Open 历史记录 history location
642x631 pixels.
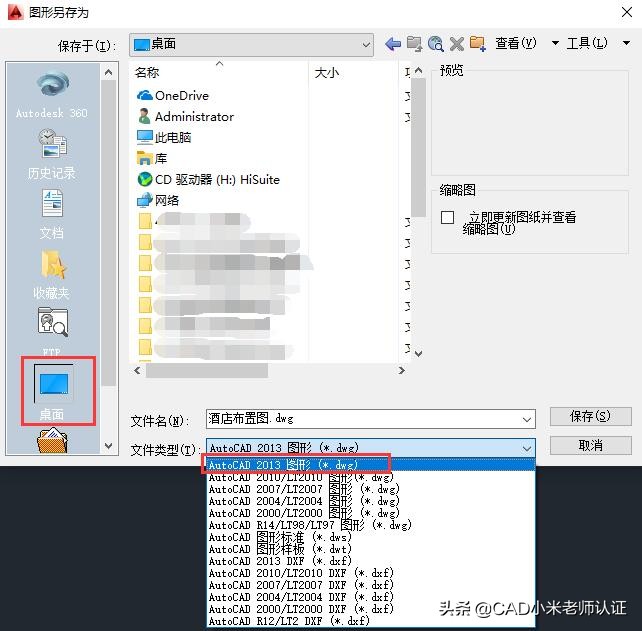[x=52, y=154]
